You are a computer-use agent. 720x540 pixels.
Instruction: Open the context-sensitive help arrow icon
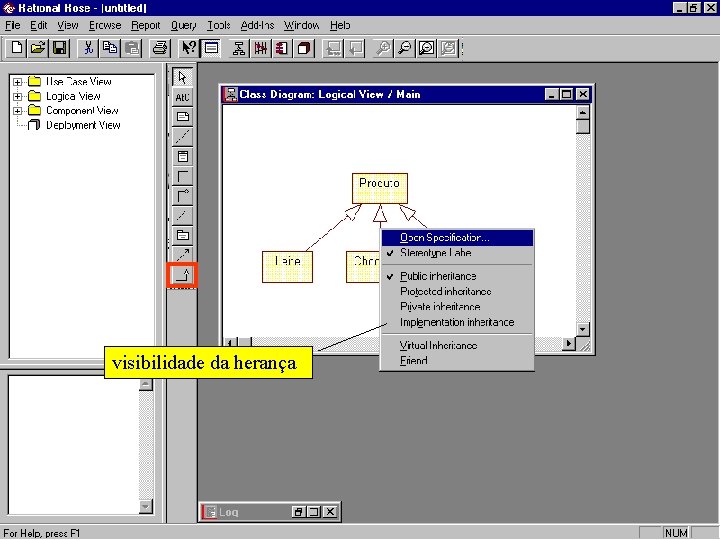click(189, 48)
